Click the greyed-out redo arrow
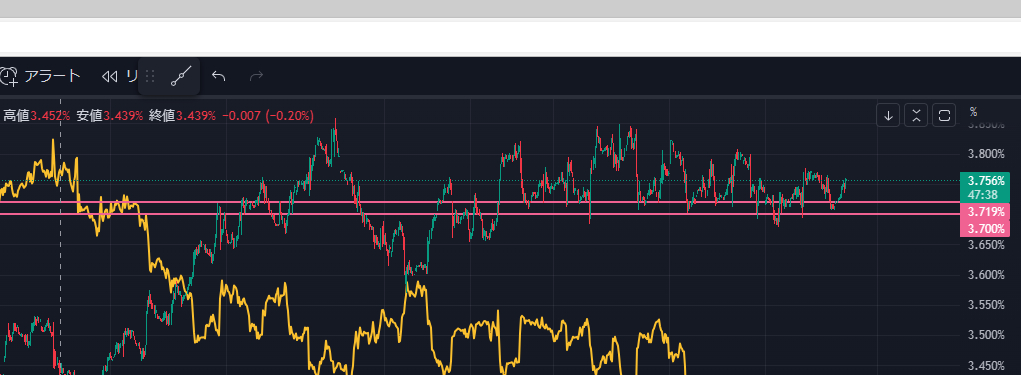The width and height of the screenshot is (1021, 375). click(x=257, y=77)
